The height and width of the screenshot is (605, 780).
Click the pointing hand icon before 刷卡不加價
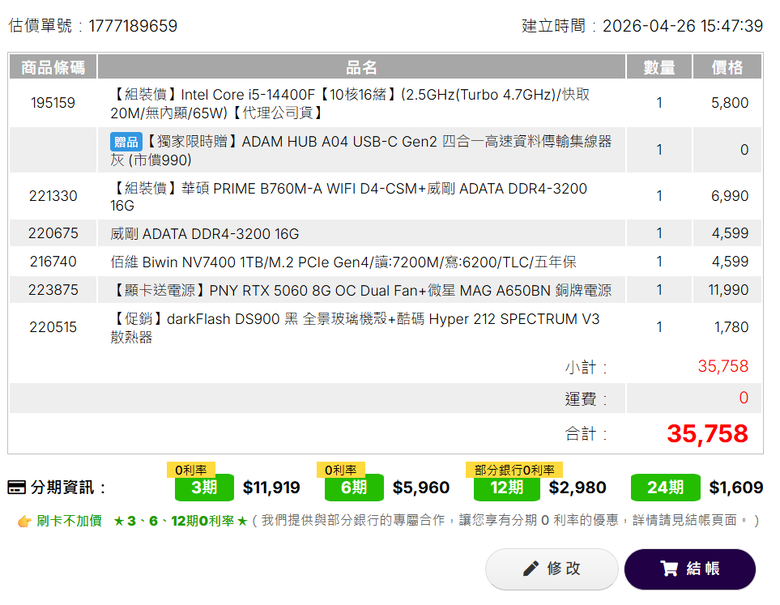coord(24,521)
